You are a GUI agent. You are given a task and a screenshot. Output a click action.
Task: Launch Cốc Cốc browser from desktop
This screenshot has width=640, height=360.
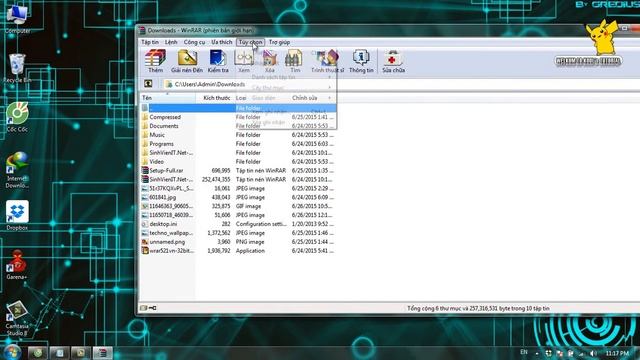(x=17, y=117)
